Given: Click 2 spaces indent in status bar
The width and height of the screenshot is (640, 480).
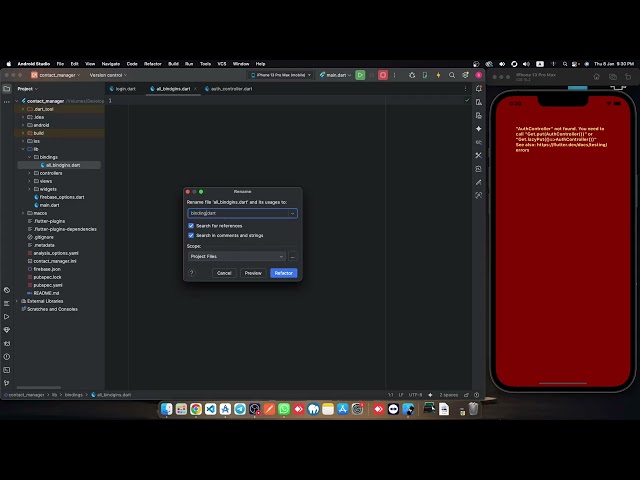Looking at the screenshot, I should pyautogui.click(x=448, y=395).
